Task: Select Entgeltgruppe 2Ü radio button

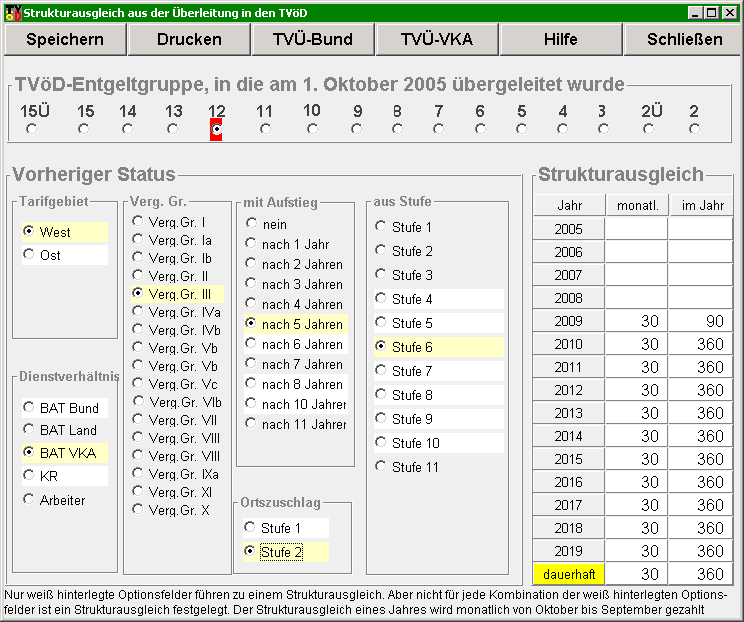Action: (x=649, y=129)
